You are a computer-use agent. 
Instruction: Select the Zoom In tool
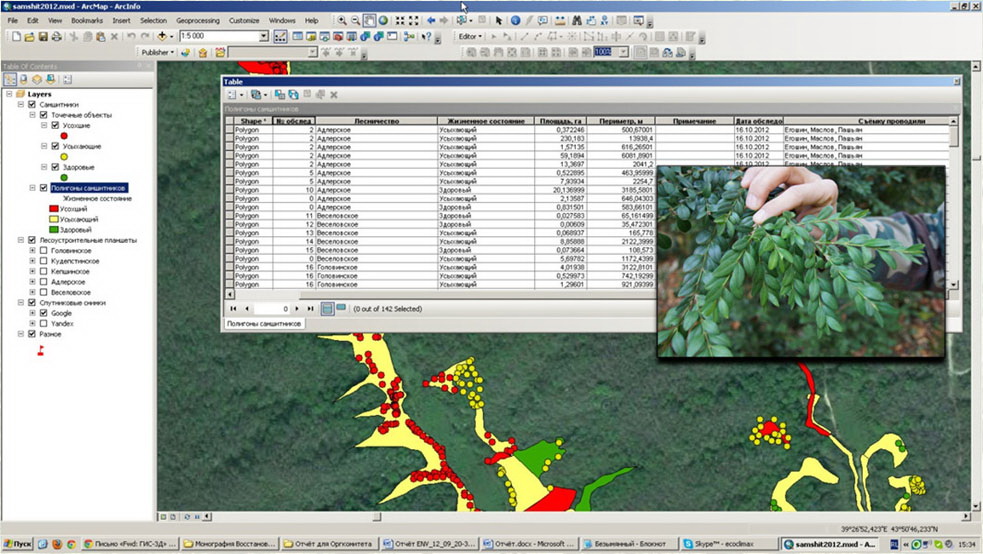click(x=342, y=21)
